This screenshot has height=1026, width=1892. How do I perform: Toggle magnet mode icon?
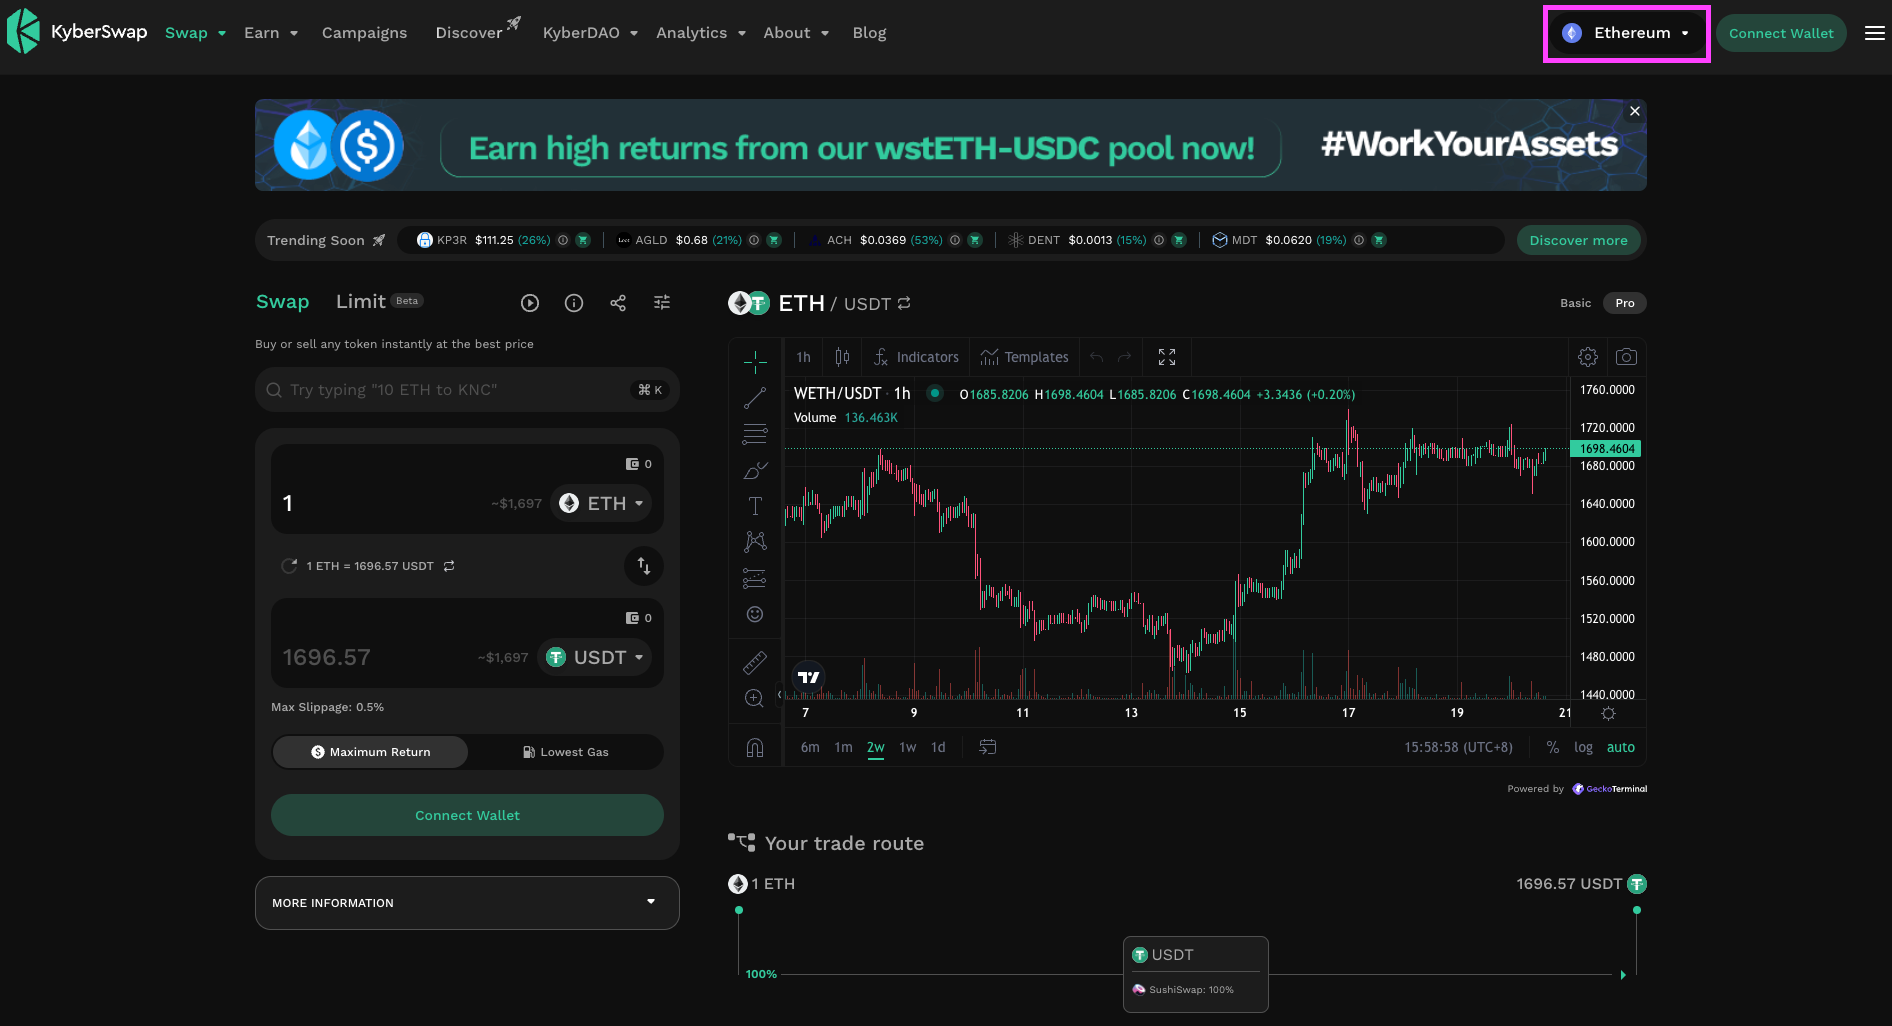click(x=755, y=747)
